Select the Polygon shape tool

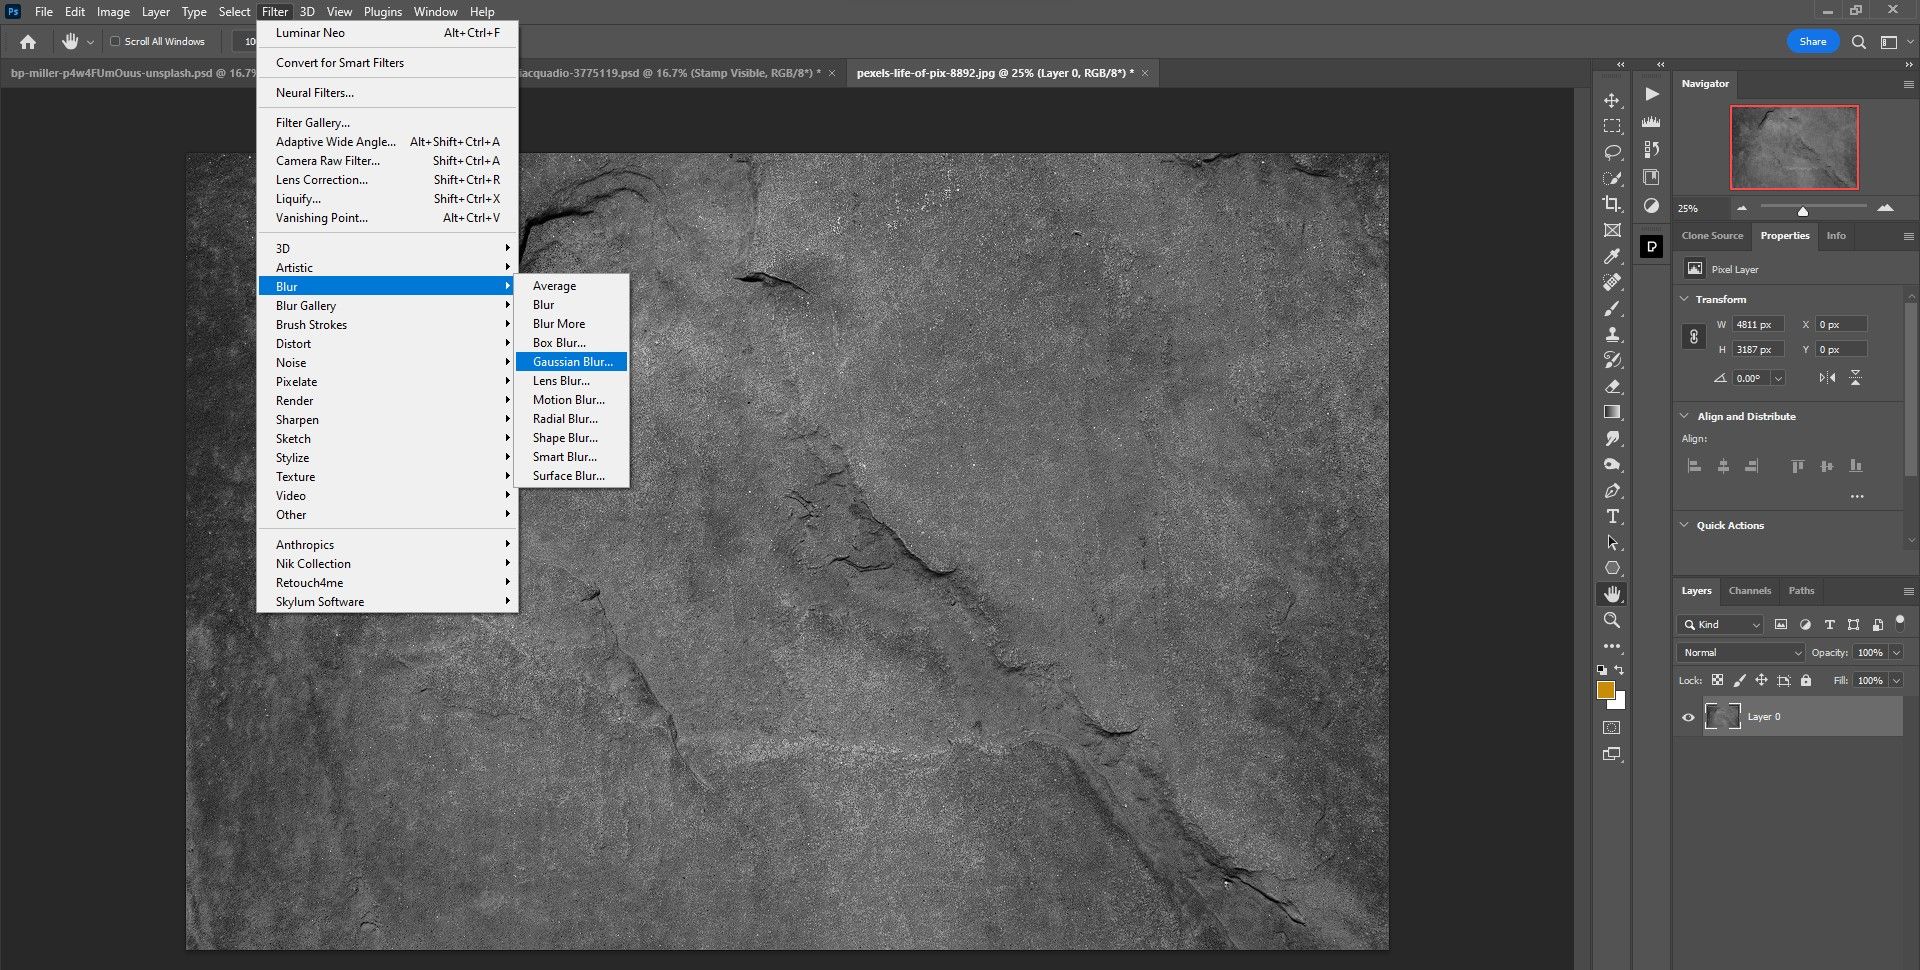[1612, 568]
